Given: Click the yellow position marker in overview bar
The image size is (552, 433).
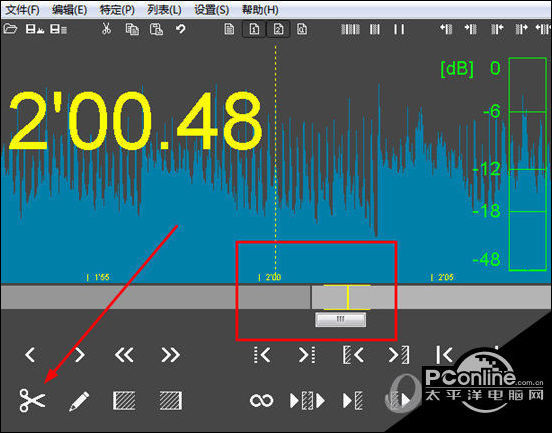Looking at the screenshot, I should point(348,297).
